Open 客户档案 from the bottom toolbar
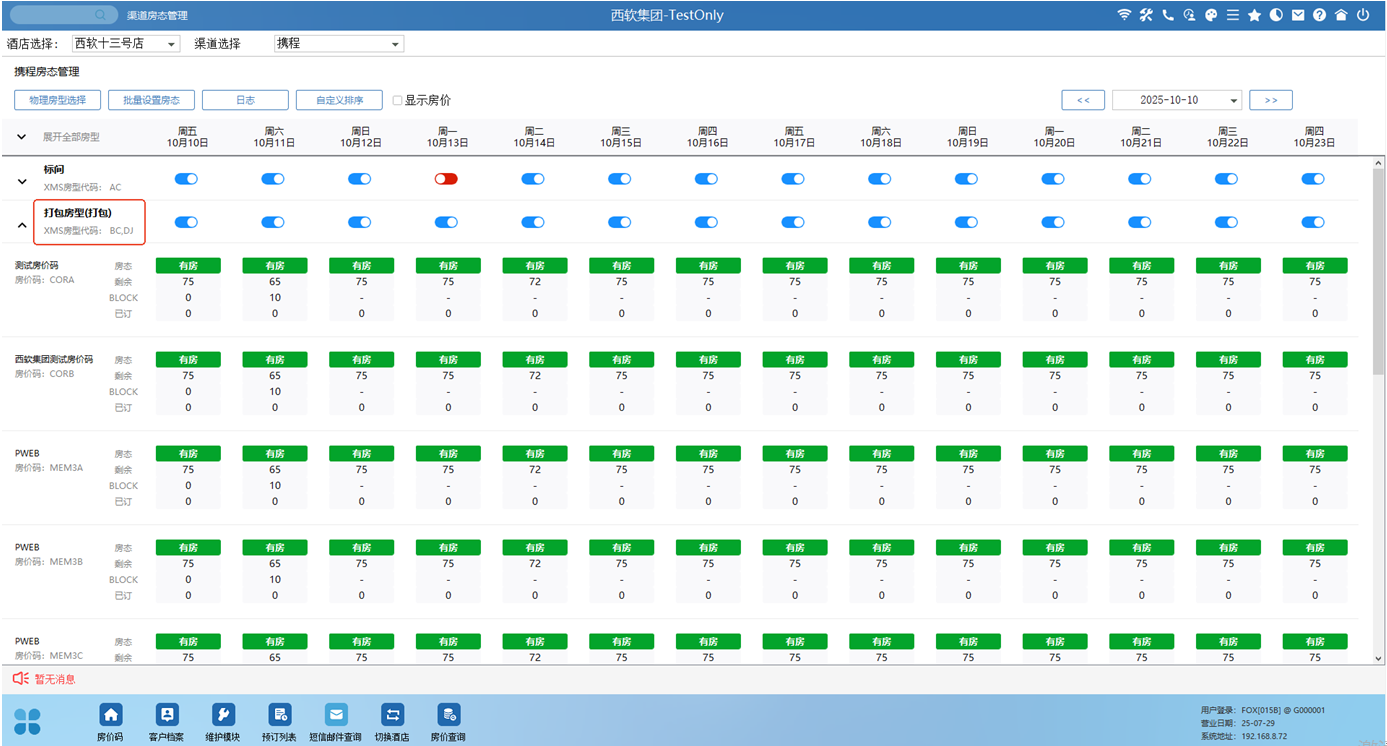This screenshot has height=746, width=1387. point(167,715)
